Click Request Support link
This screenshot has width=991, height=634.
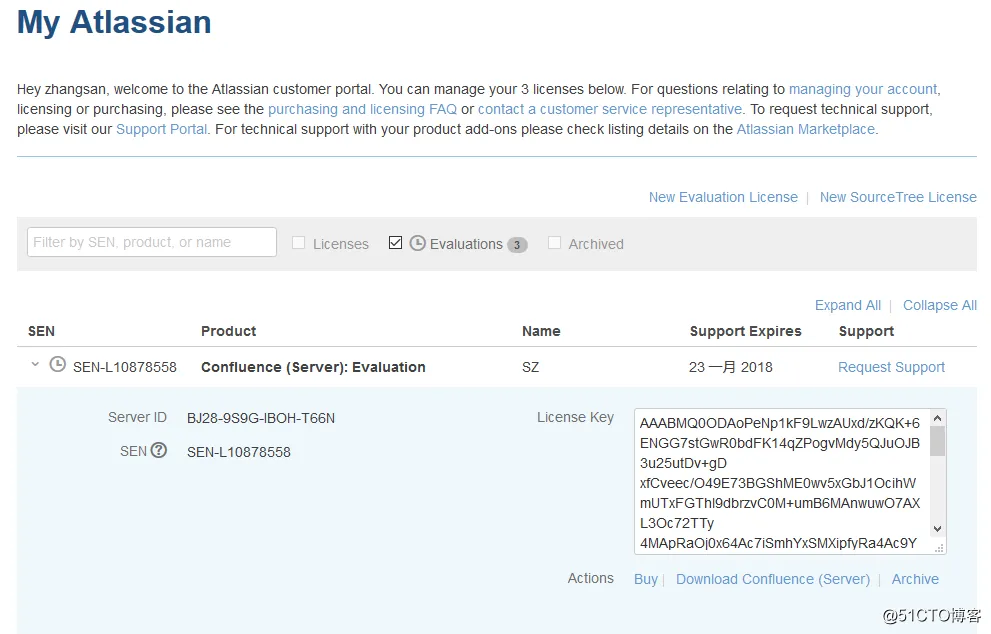click(891, 367)
